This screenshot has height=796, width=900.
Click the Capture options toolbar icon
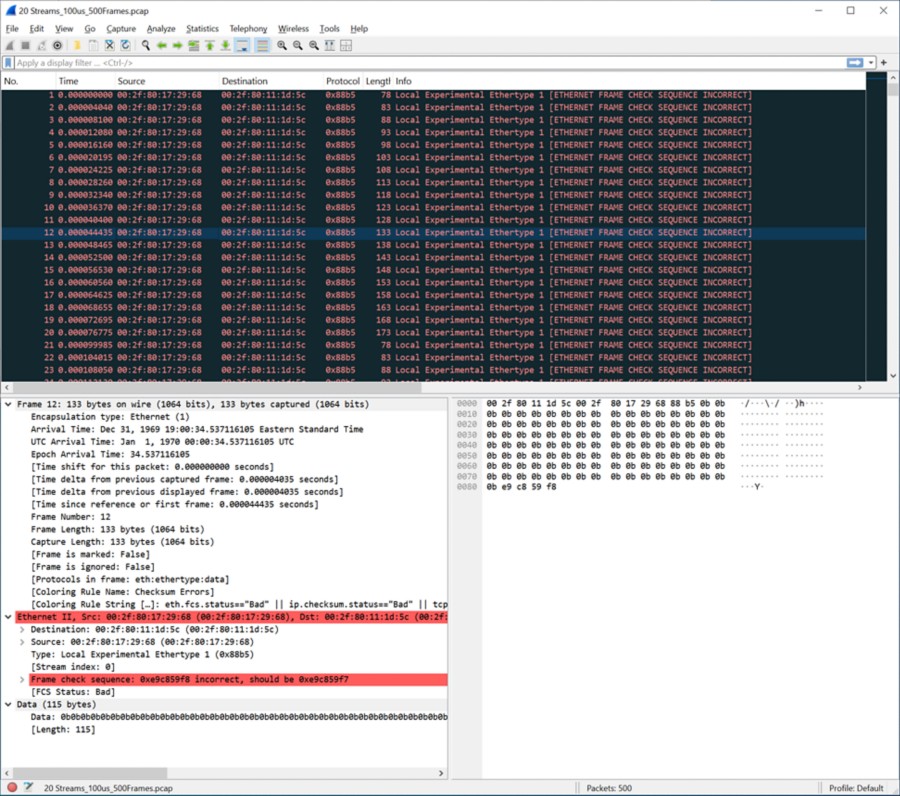pyautogui.click(x=57, y=45)
